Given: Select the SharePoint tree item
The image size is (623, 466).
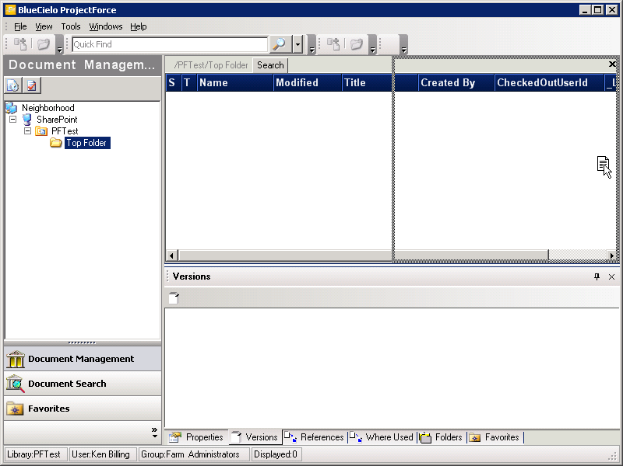Looking at the screenshot, I should click(x=57, y=120).
